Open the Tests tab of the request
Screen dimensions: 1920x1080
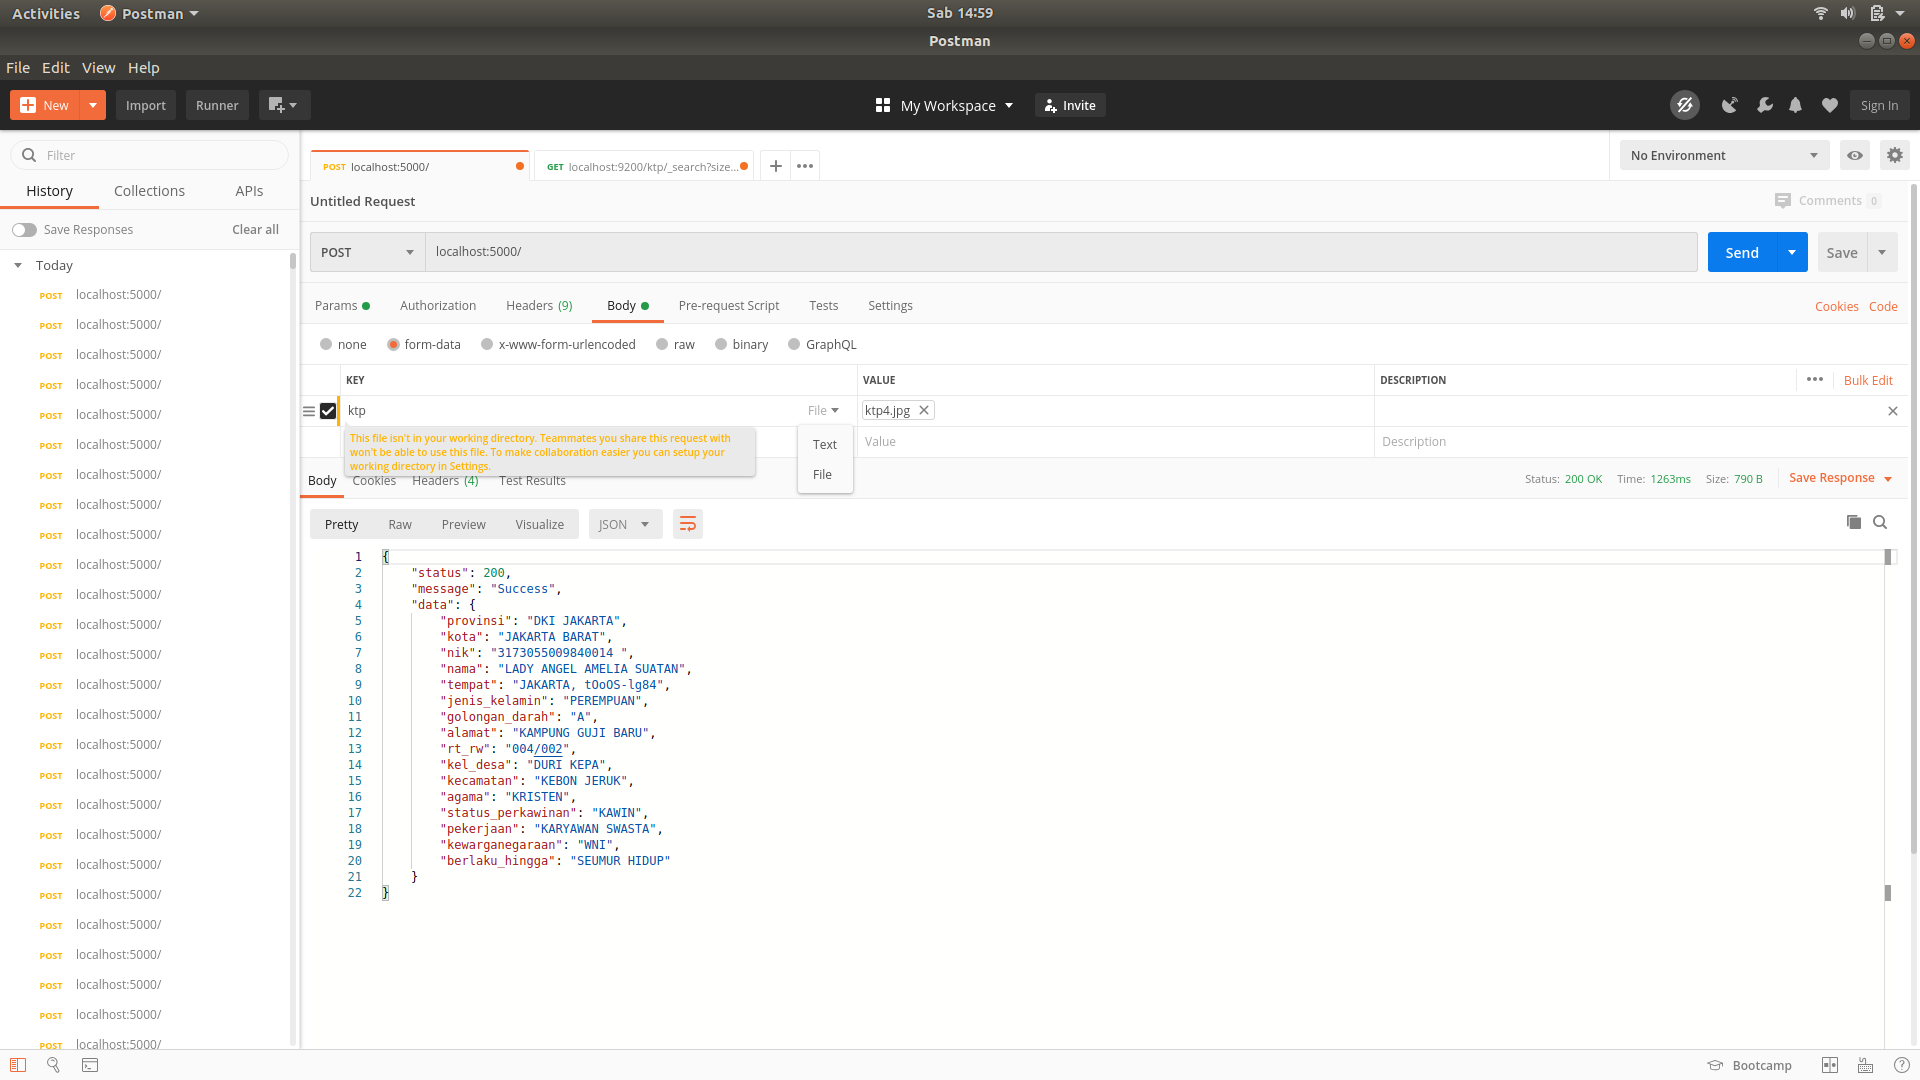pyautogui.click(x=823, y=305)
